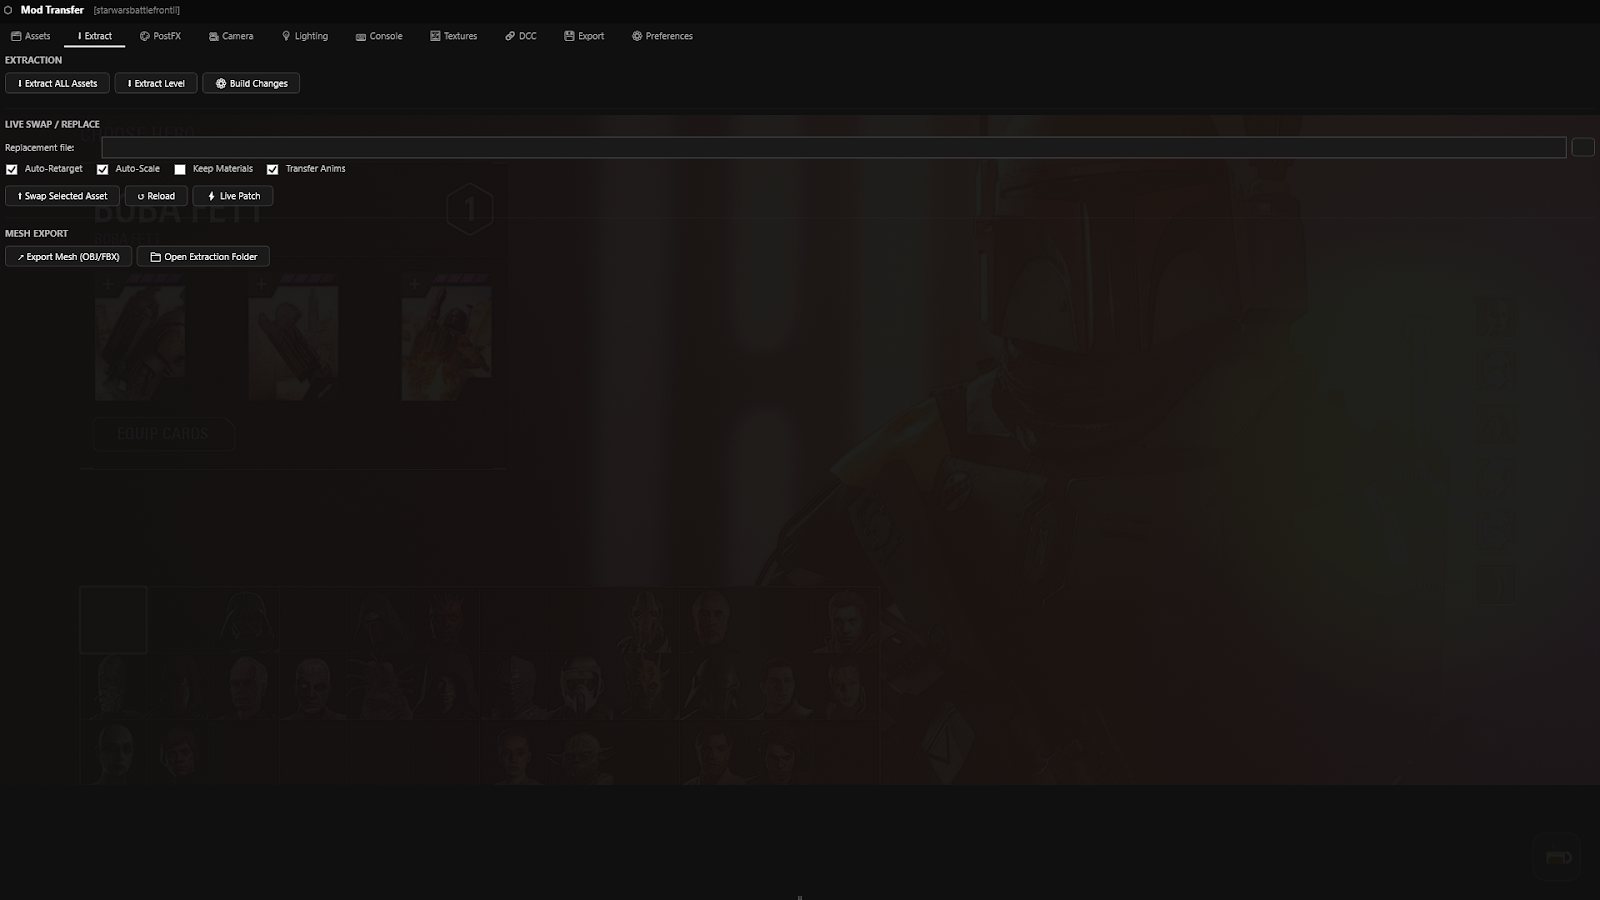This screenshot has height=900, width=1600.
Task: Go to the DCC tab
Action: coord(521,36)
